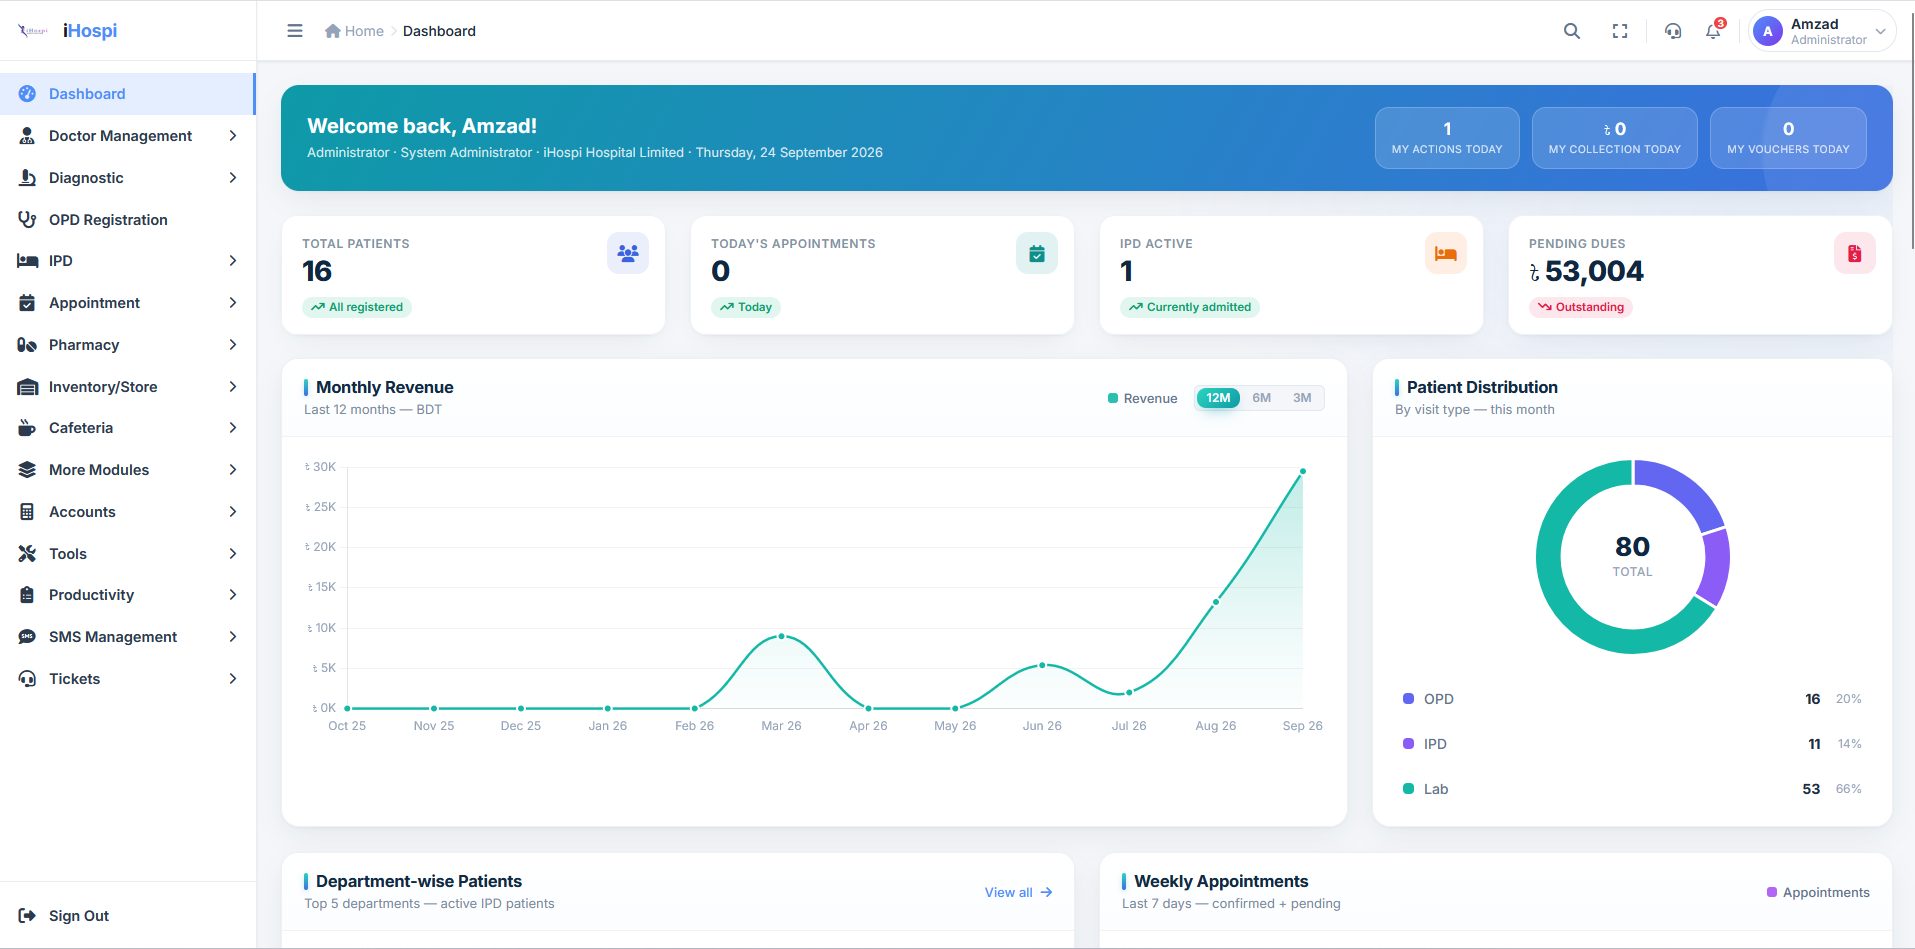Open the My Actions Today tile

pos(1447,138)
